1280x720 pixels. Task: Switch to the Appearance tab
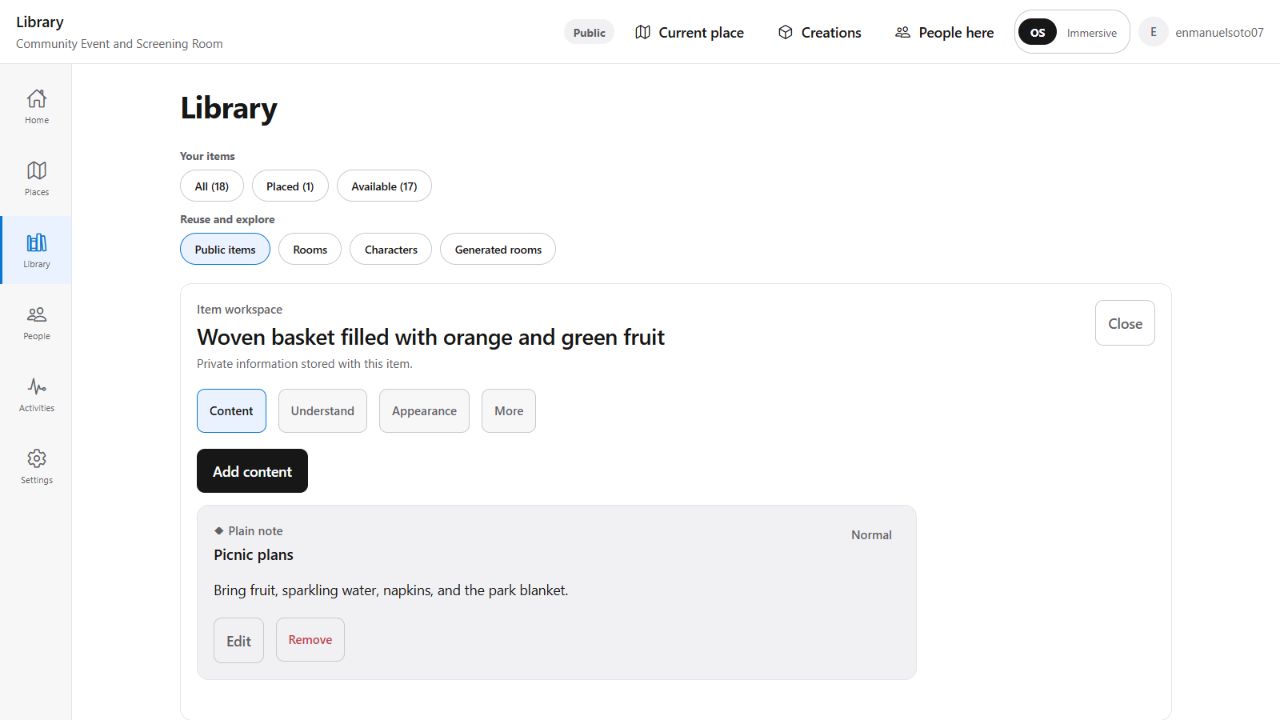pos(424,411)
